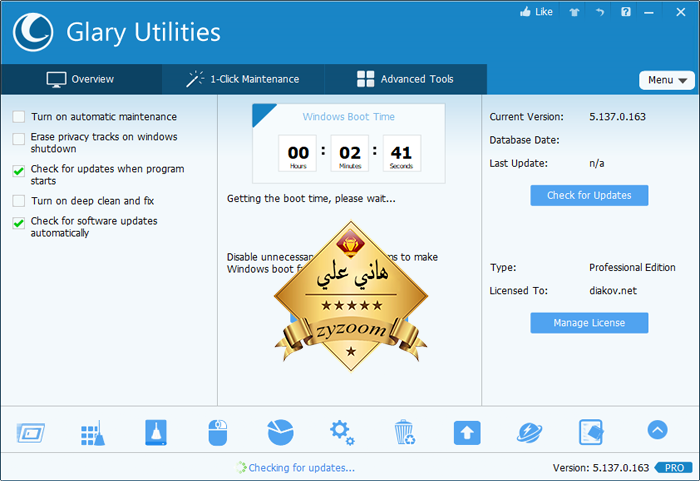The width and height of the screenshot is (700, 481).
Task: Click the Like thumbs-up button
Action: (536, 12)
